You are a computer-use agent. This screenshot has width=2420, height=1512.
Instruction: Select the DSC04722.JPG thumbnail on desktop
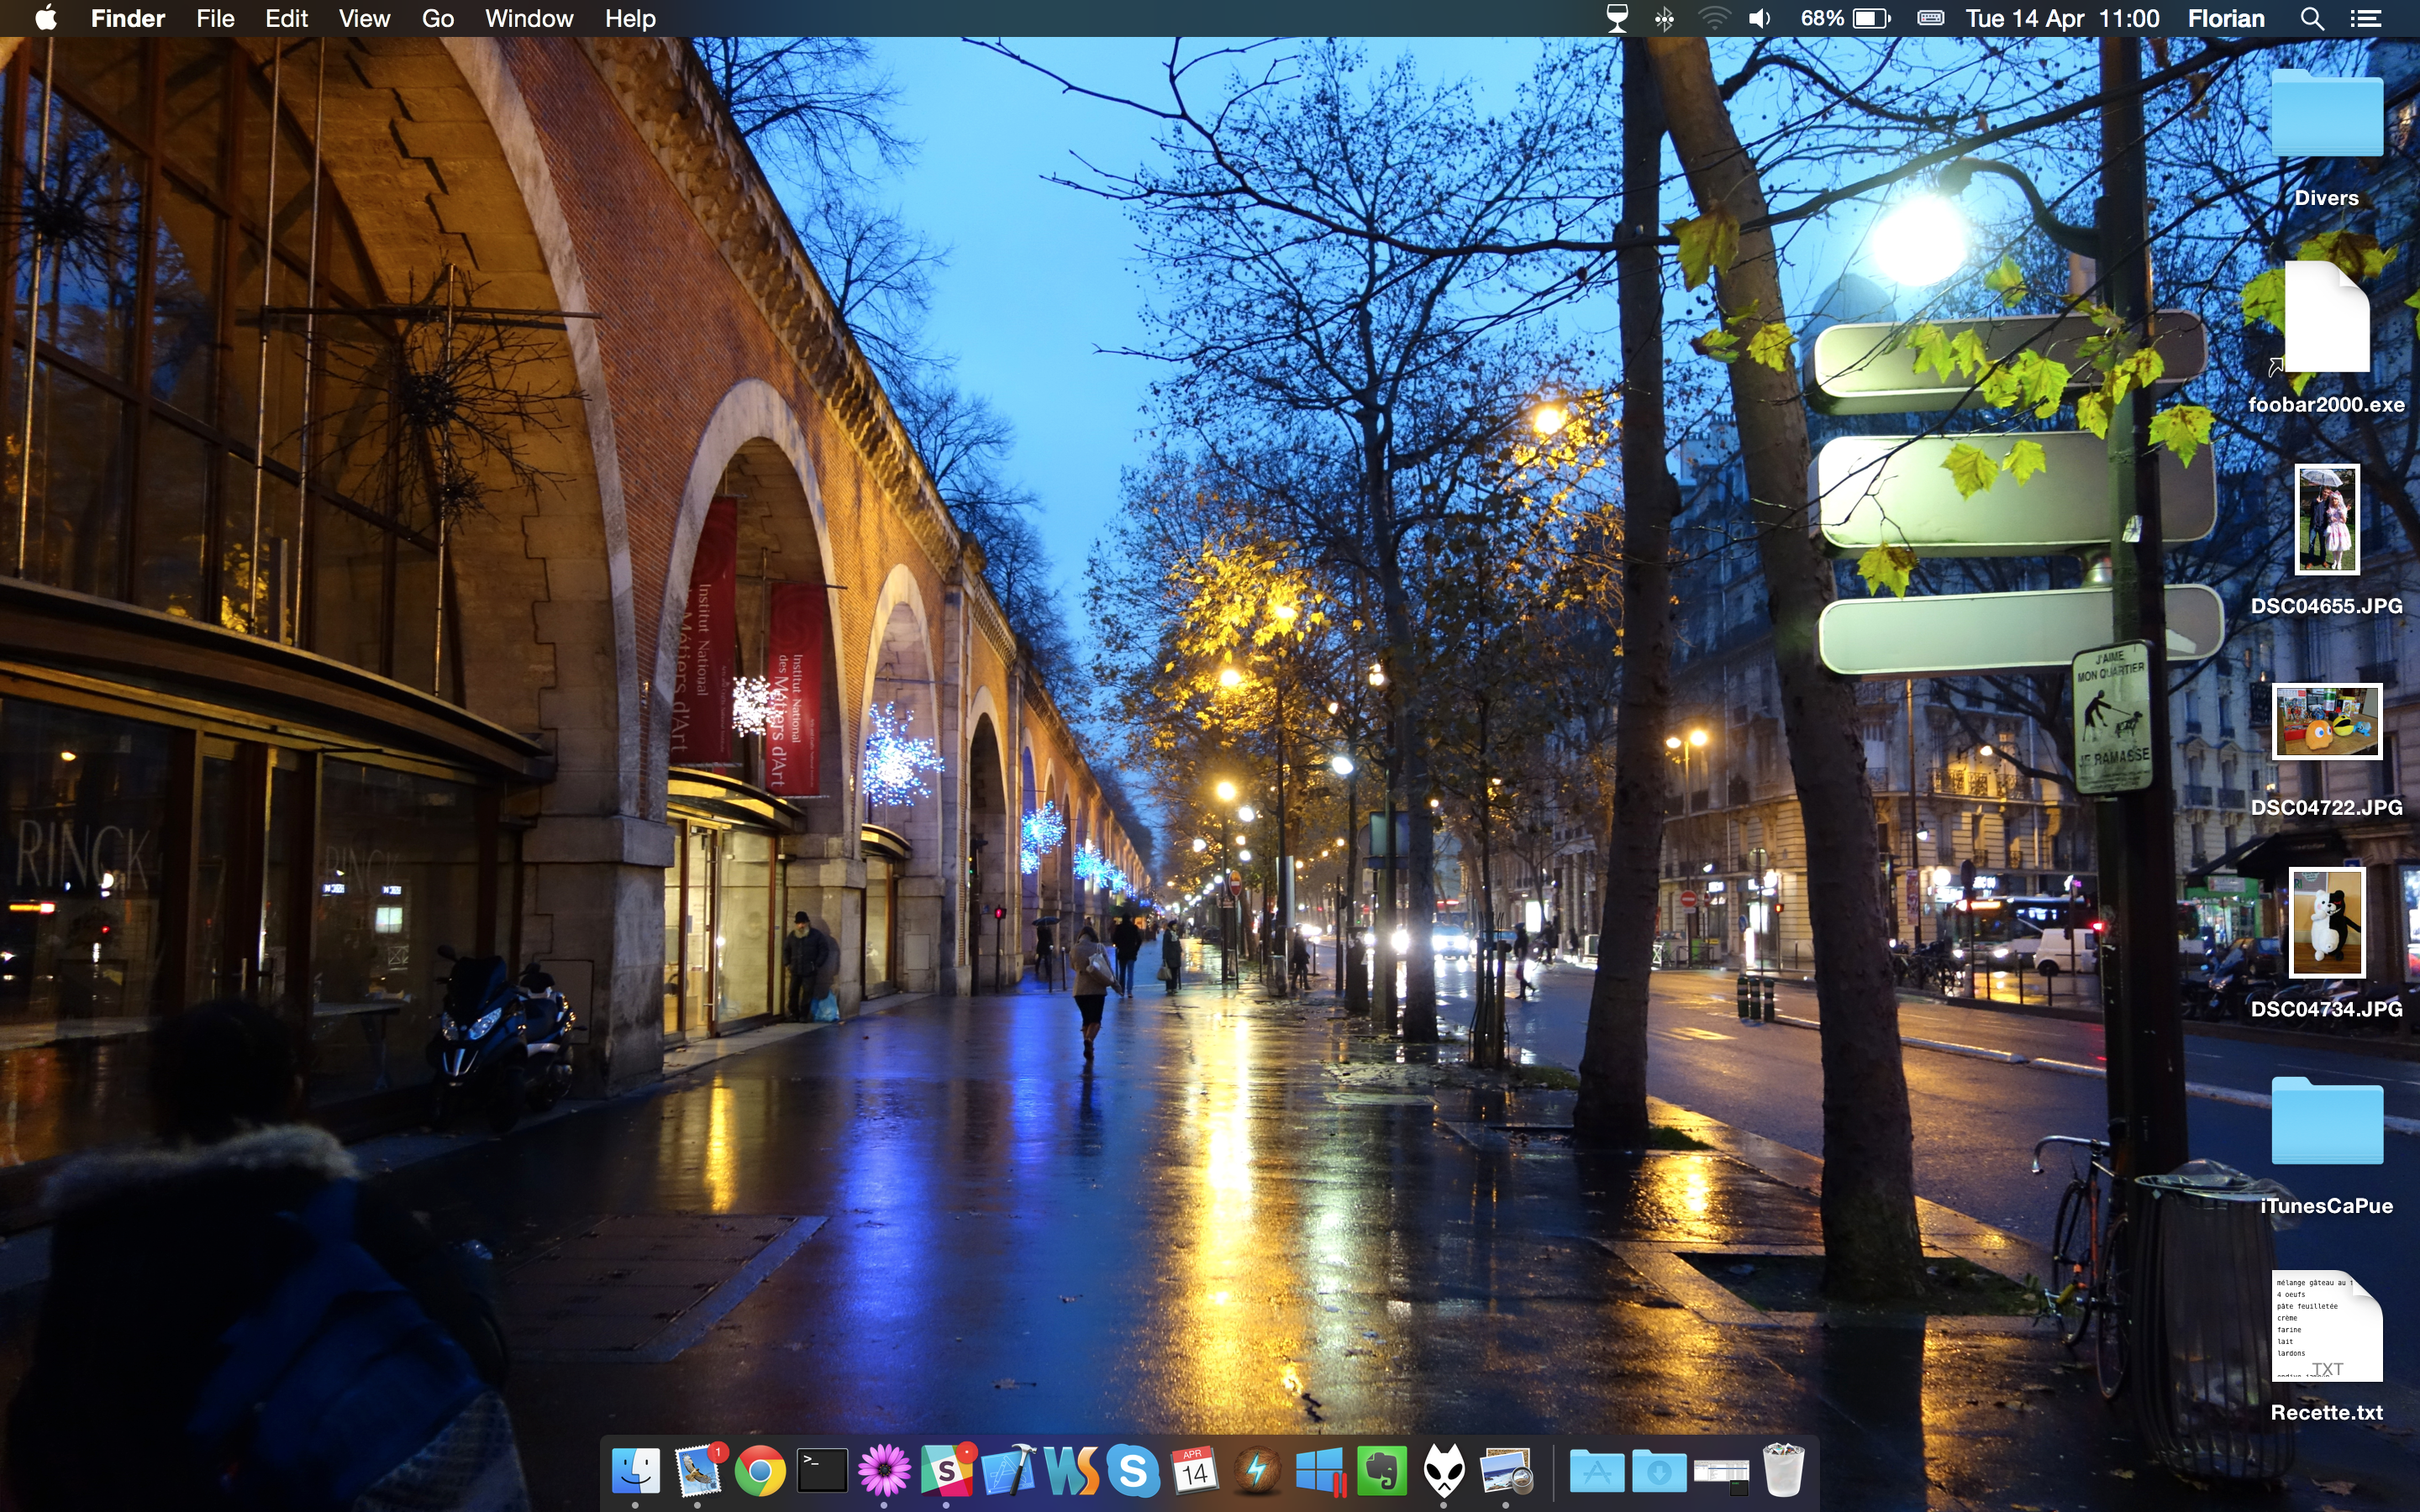coord(2326,722)
